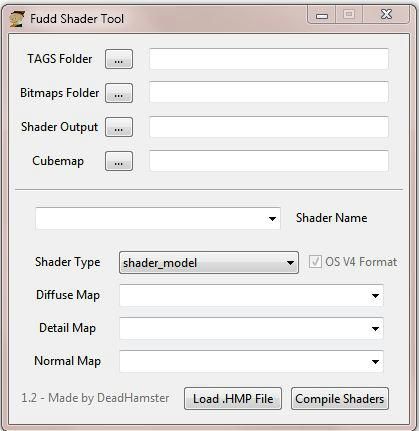Viewport: 419px width, 431px height.
Task: Click the disabled maximize window button
Action: [x=349, y=15]
